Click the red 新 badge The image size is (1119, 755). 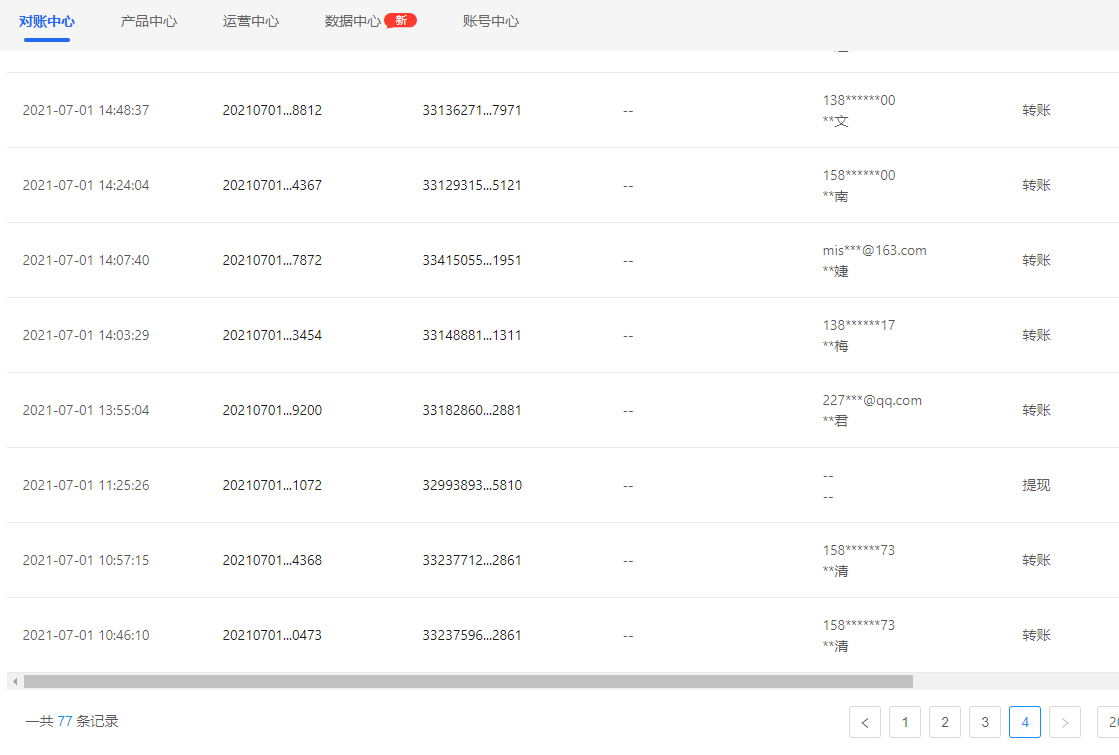pos(400,21)
